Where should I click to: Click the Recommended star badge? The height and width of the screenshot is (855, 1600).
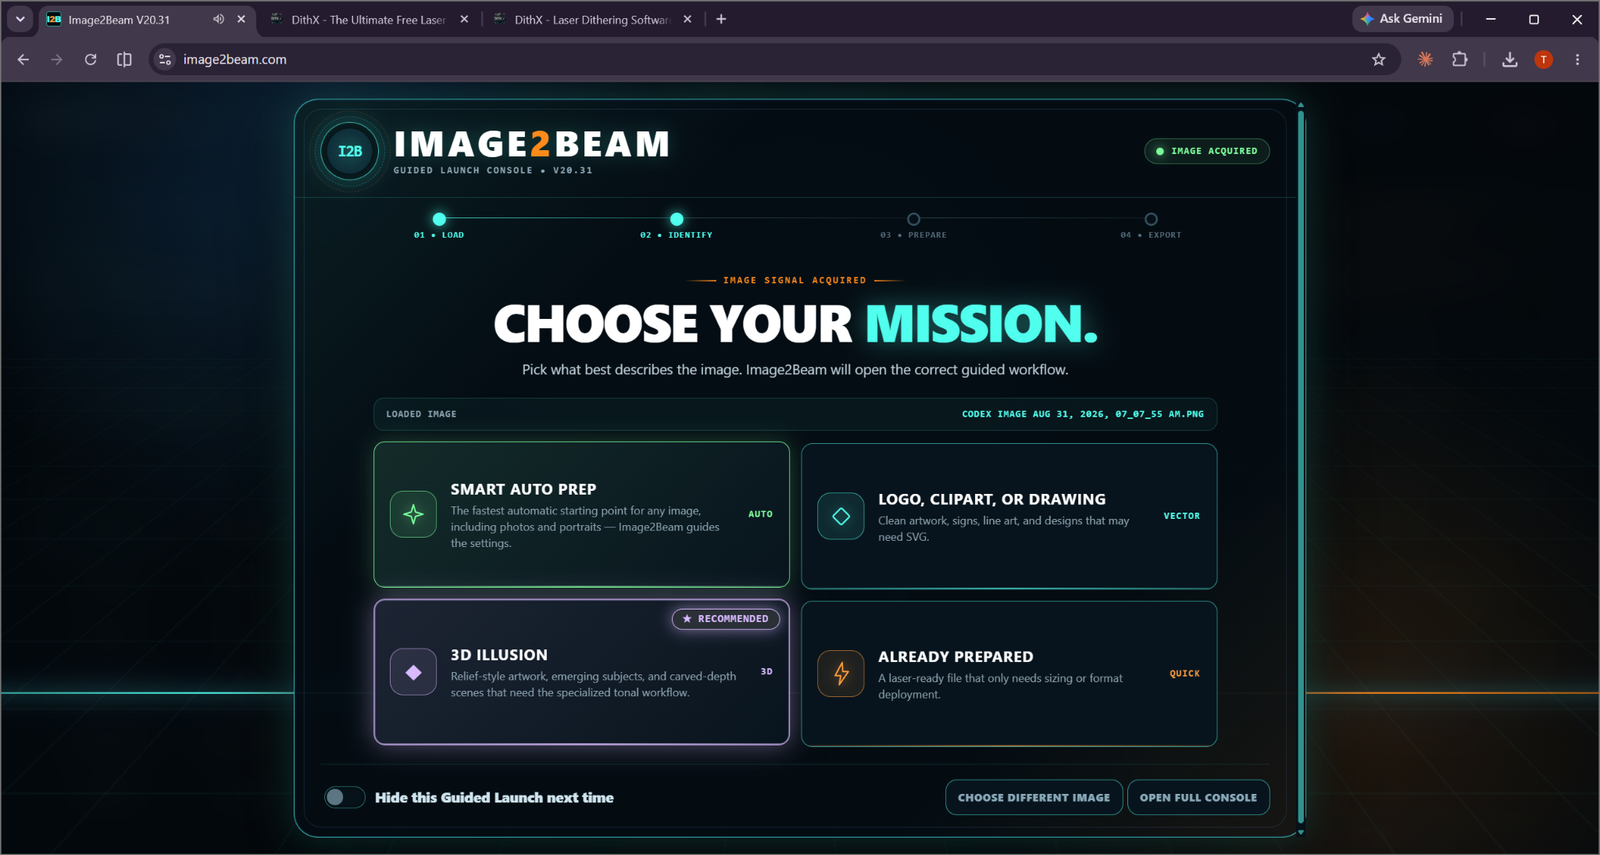coord(726,619)
